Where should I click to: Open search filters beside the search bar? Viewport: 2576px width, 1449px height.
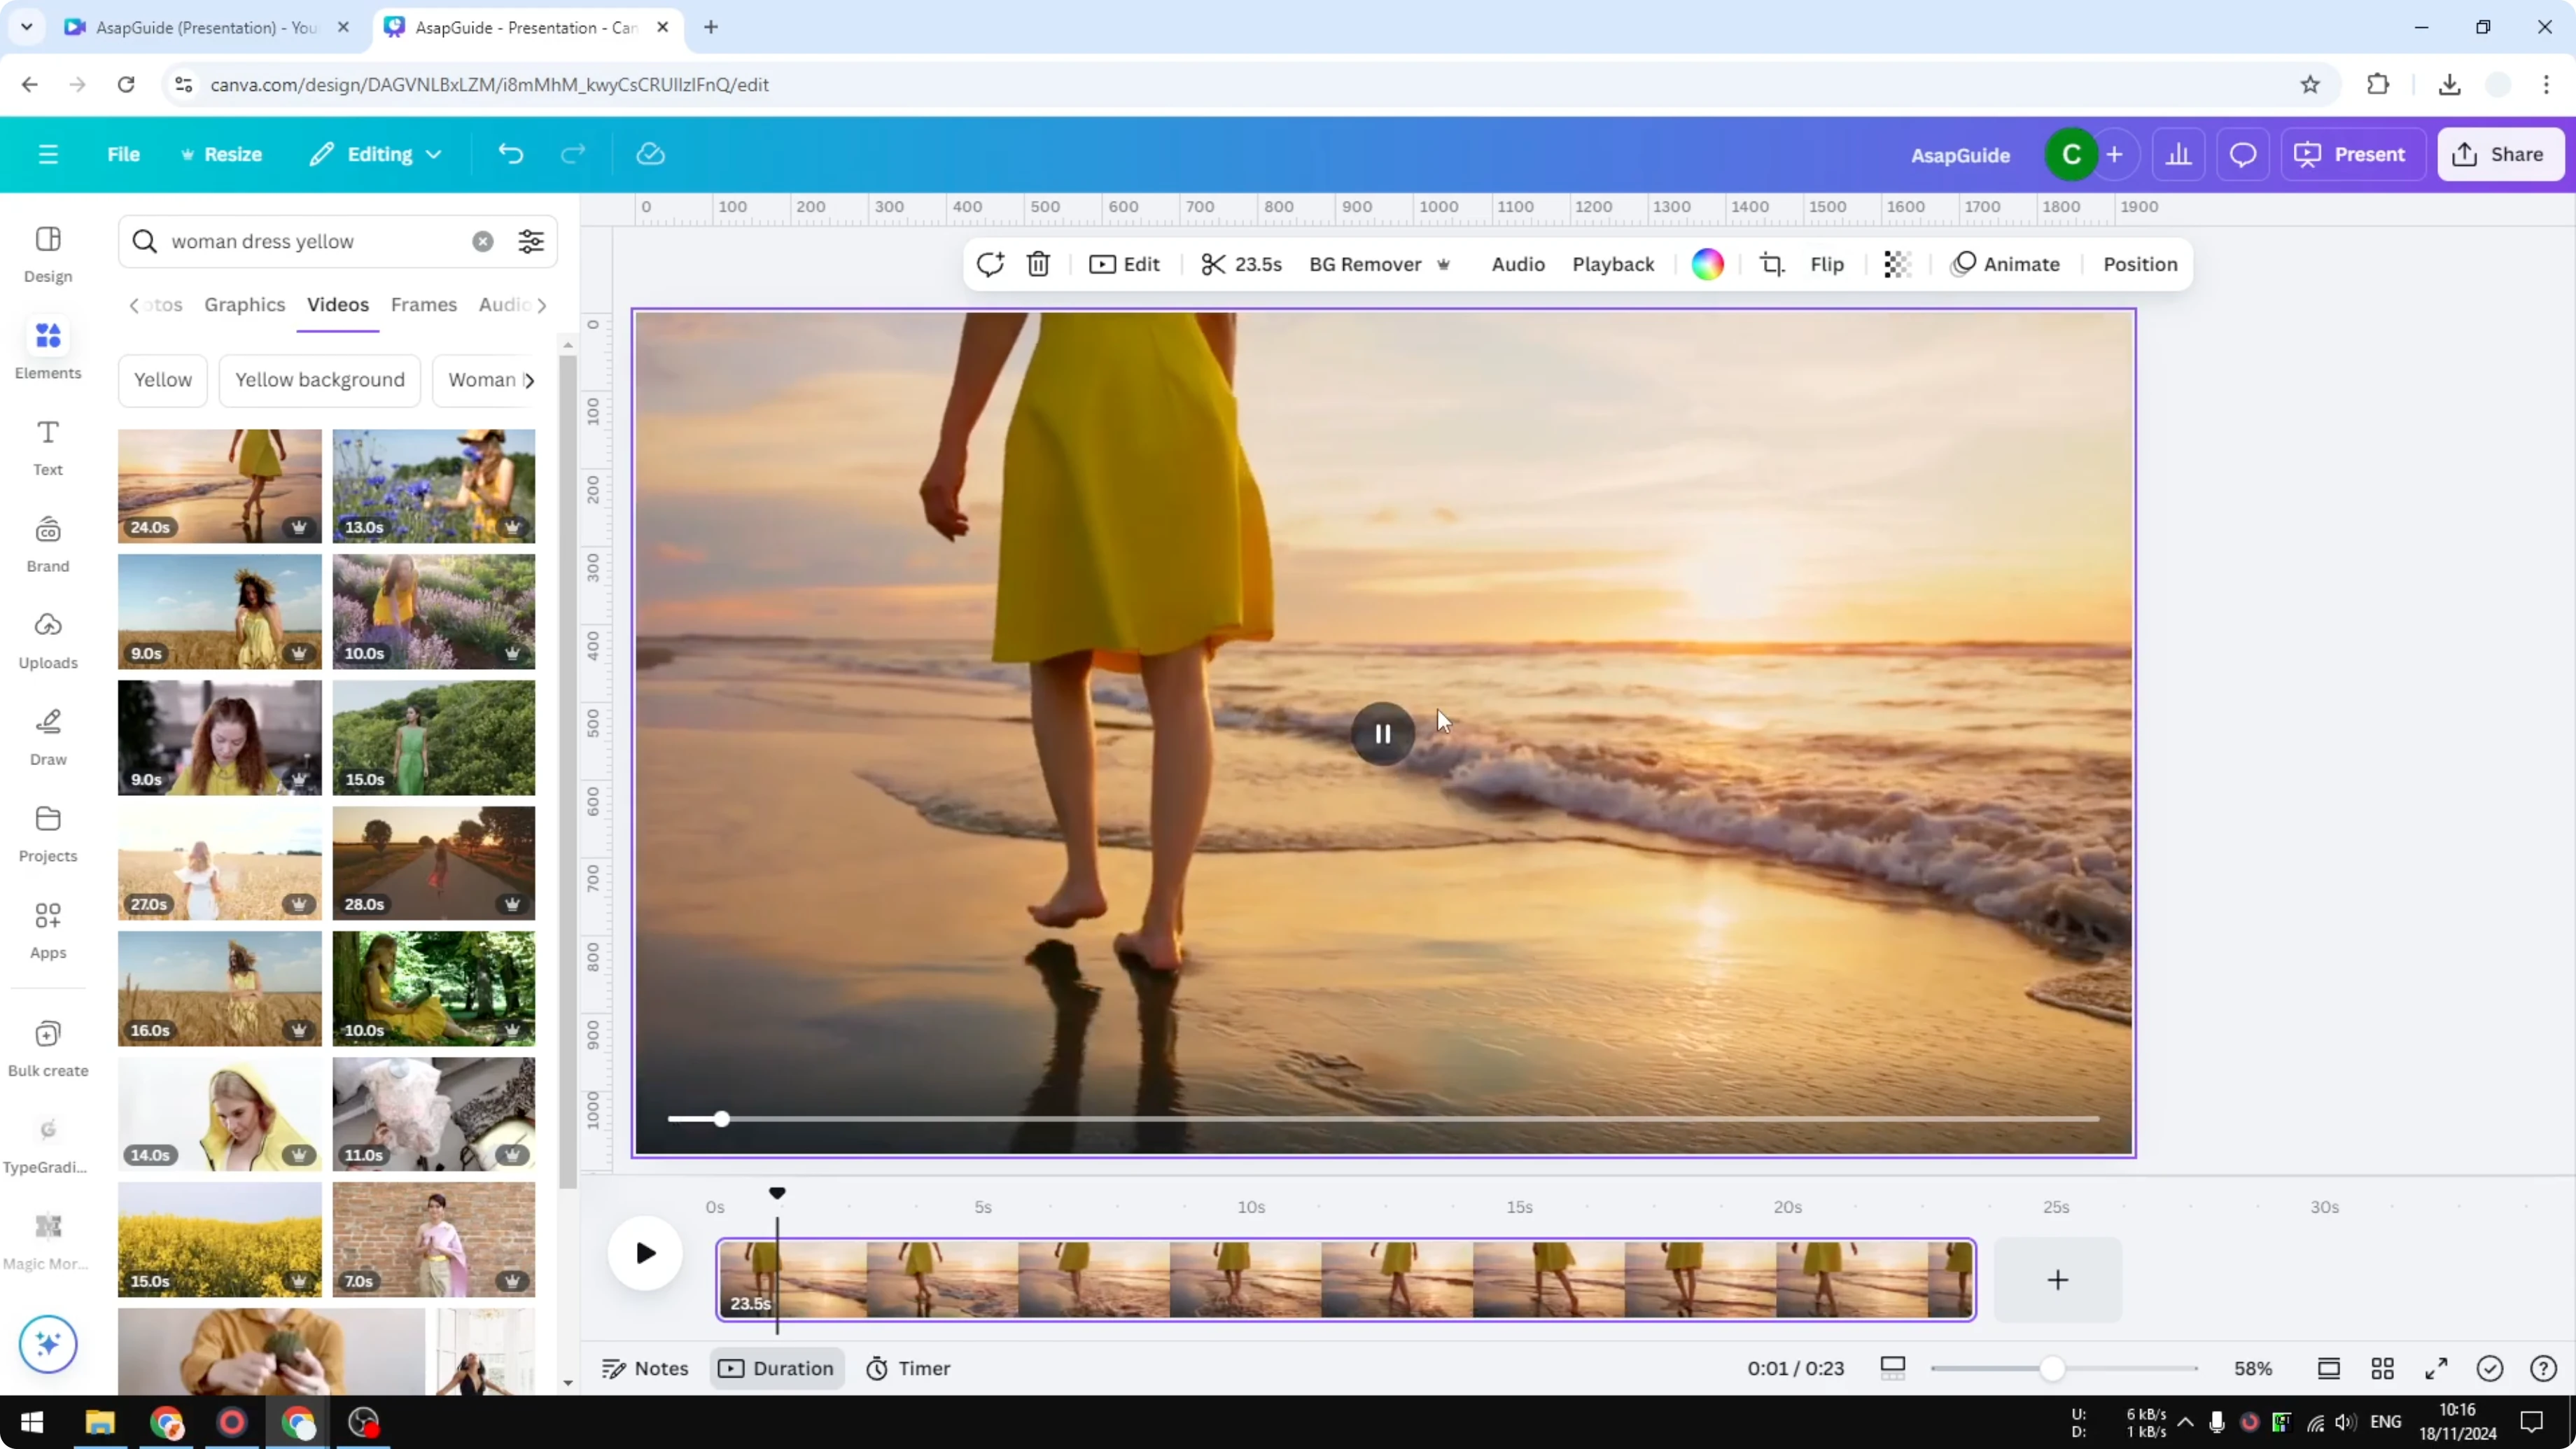click(x=530, y=241)
